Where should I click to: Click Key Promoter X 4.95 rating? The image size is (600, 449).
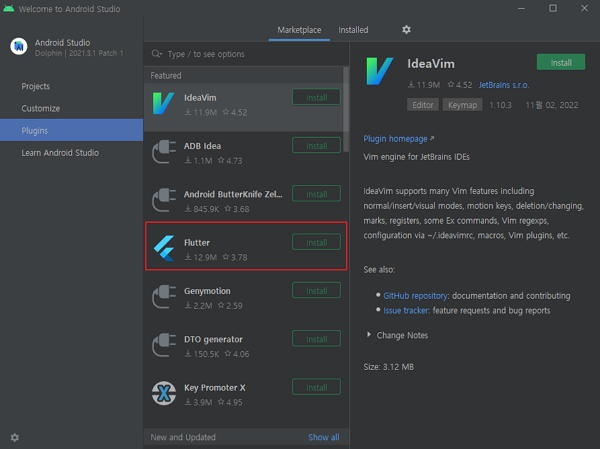click(x=230, y=402)
